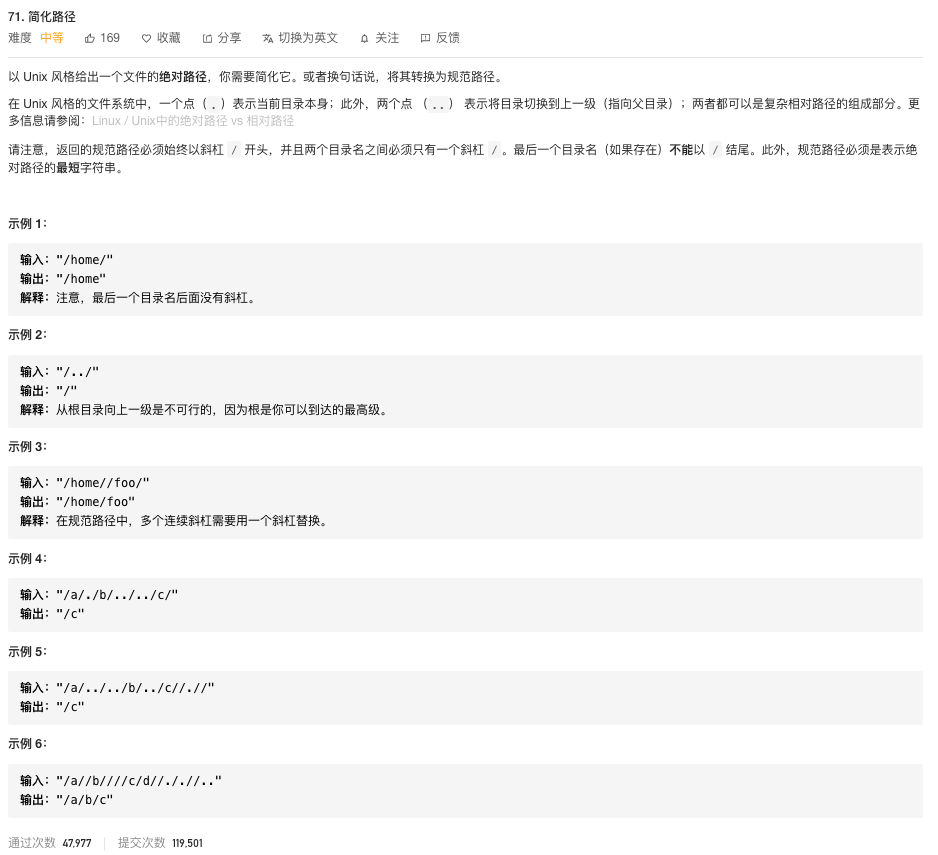Click the thumbs-up like icon
The image size is (938, 855).
pyautogui.click(x=89, y=38)
